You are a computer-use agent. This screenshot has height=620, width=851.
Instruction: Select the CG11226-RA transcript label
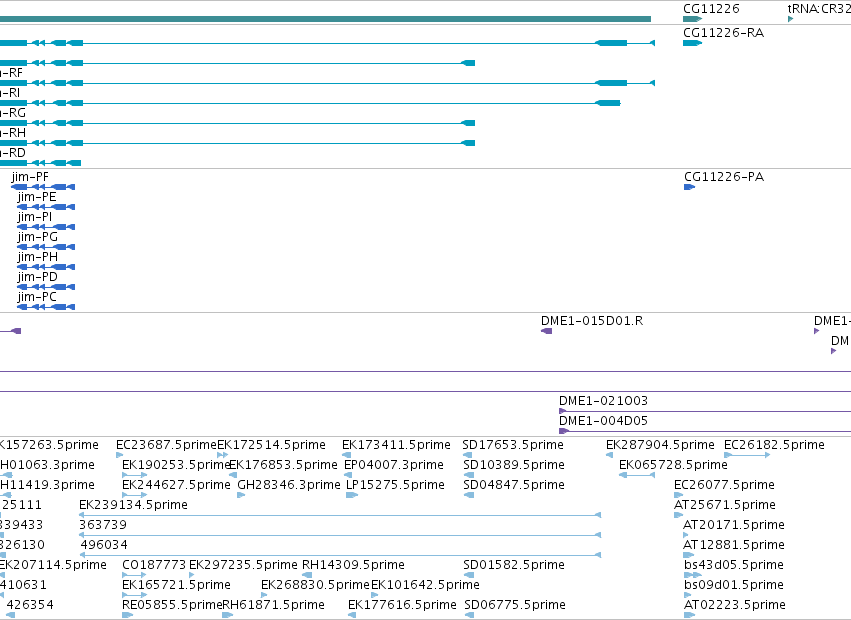(723, 33)
